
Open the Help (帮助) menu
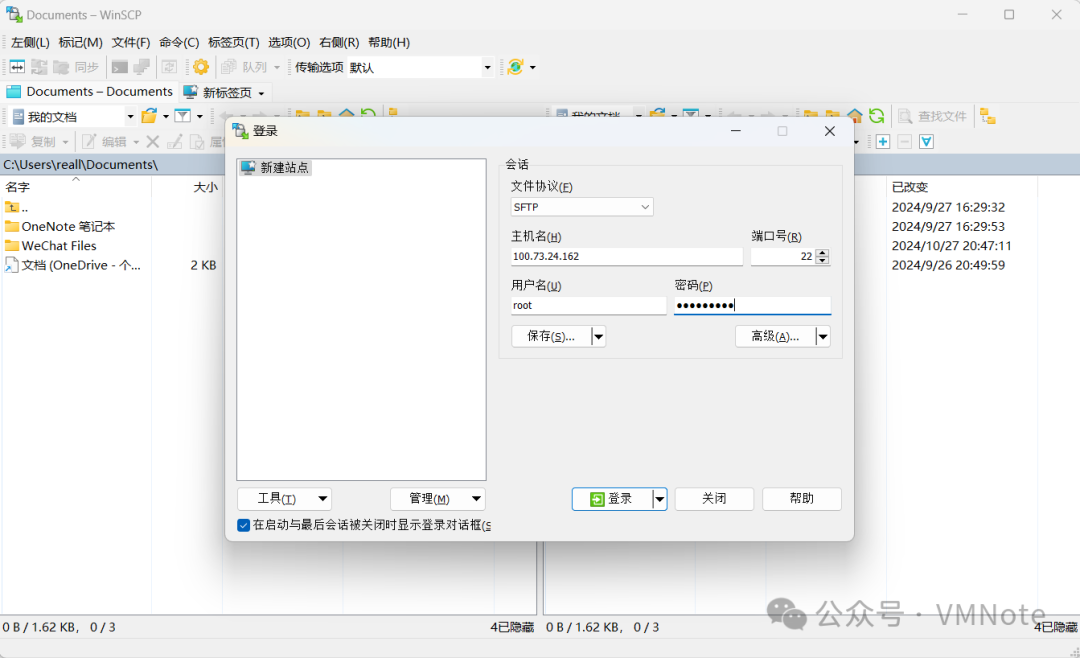pos(389,42)
